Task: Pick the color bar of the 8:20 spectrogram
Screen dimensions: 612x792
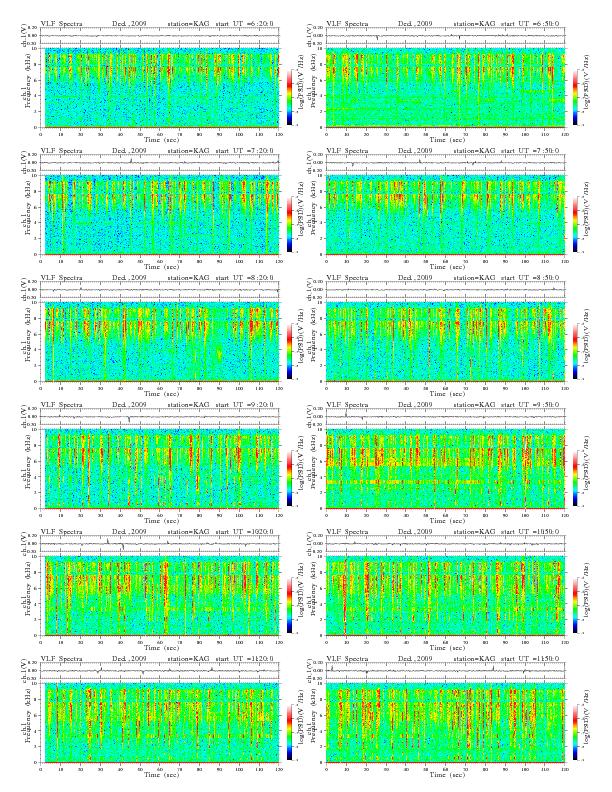Action: (289, 352)
